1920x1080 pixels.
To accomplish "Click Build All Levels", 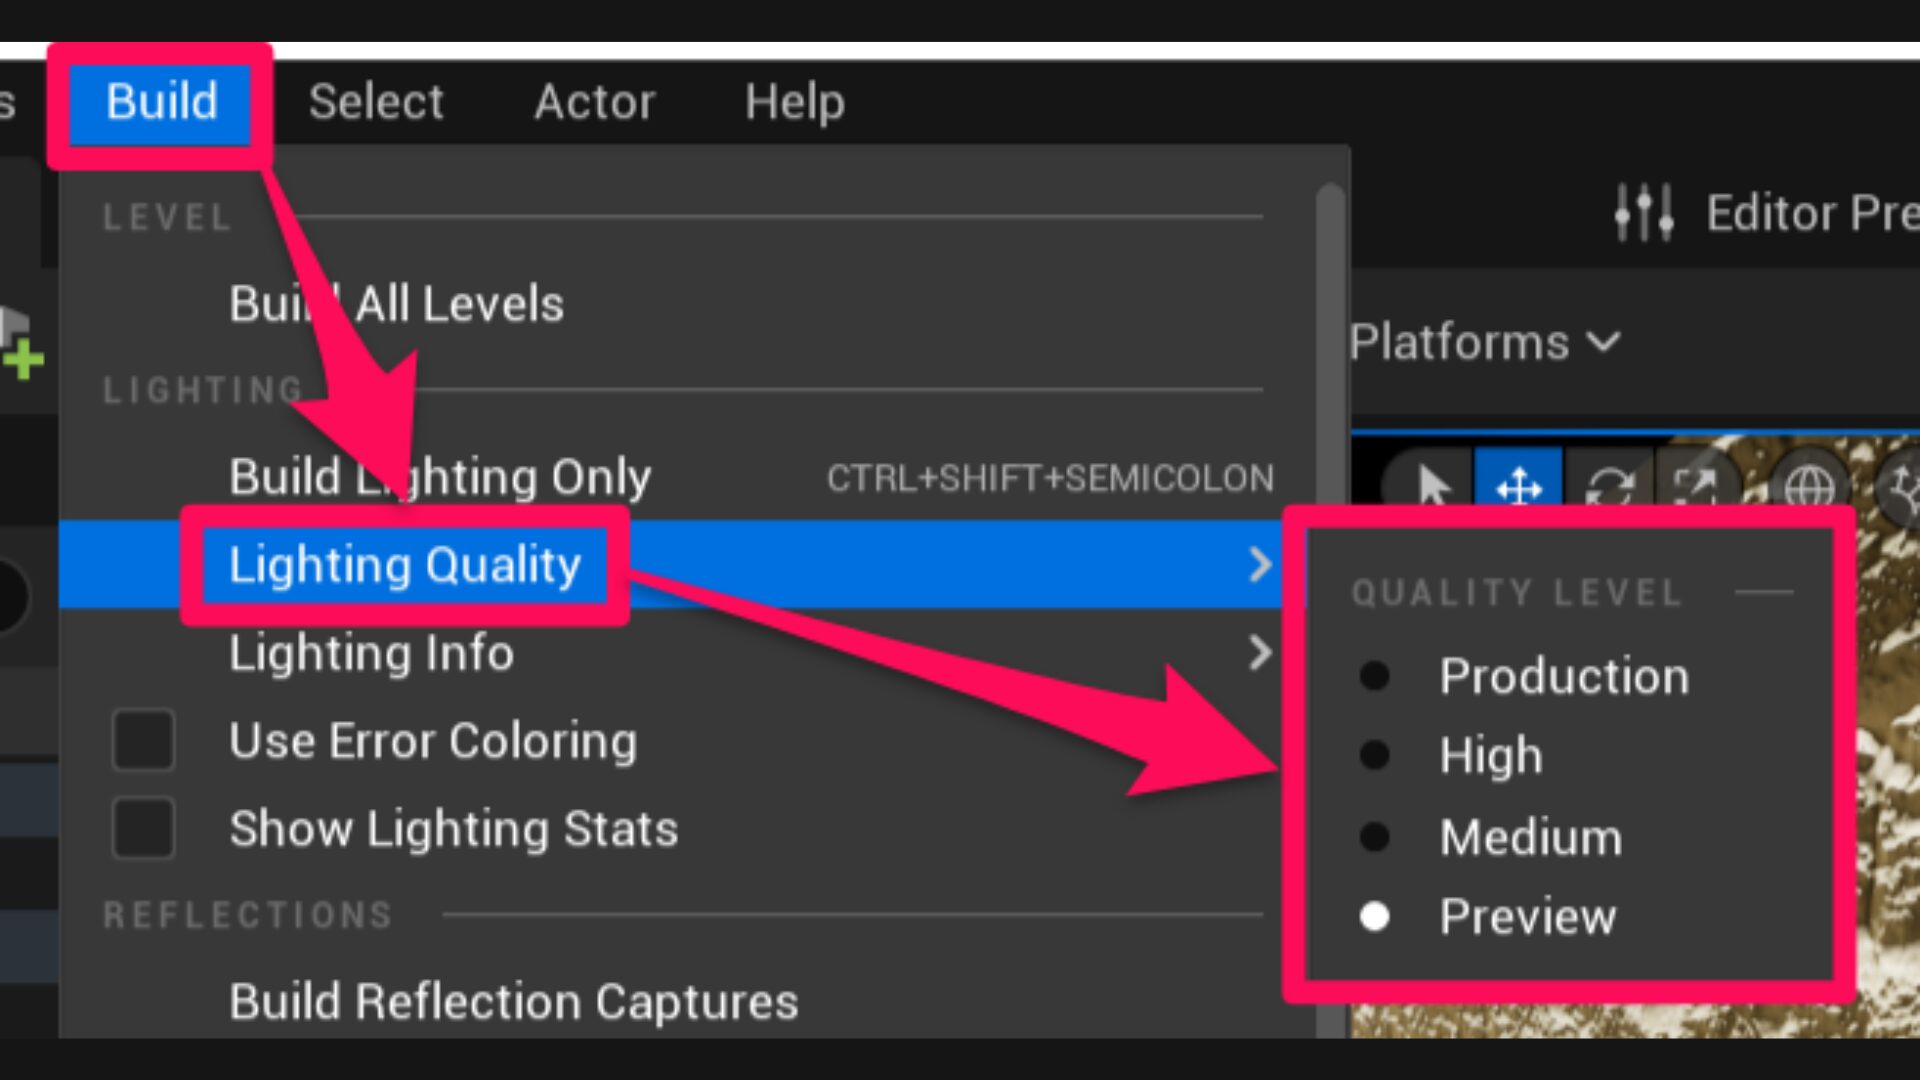I will (396, 304).
